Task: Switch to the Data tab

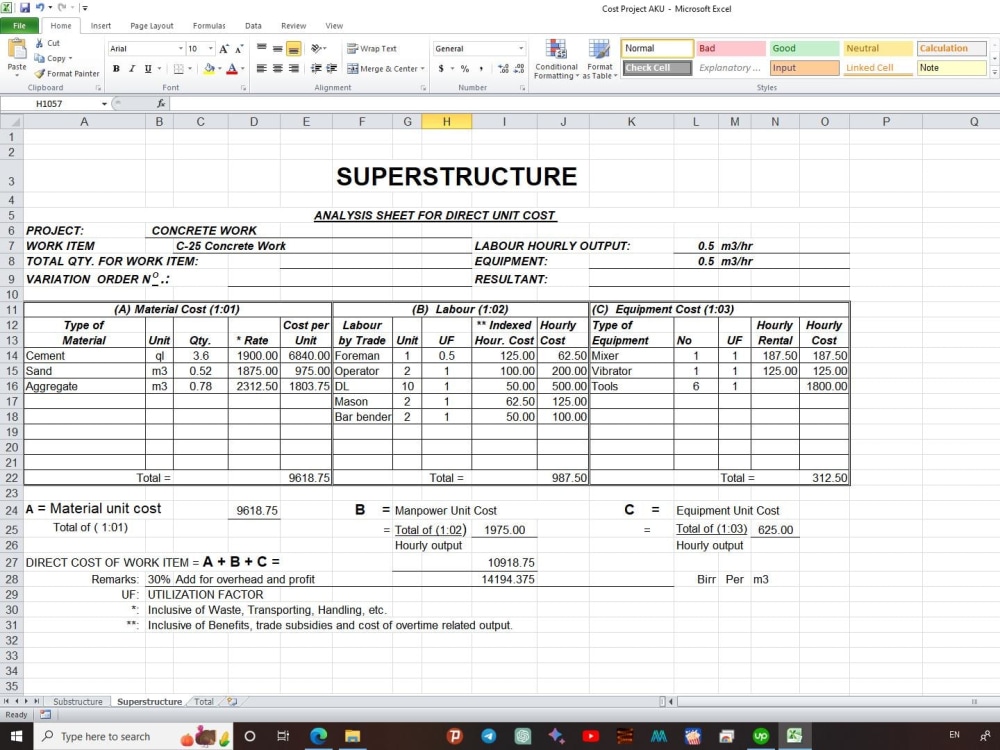Action: coord(253,26)
